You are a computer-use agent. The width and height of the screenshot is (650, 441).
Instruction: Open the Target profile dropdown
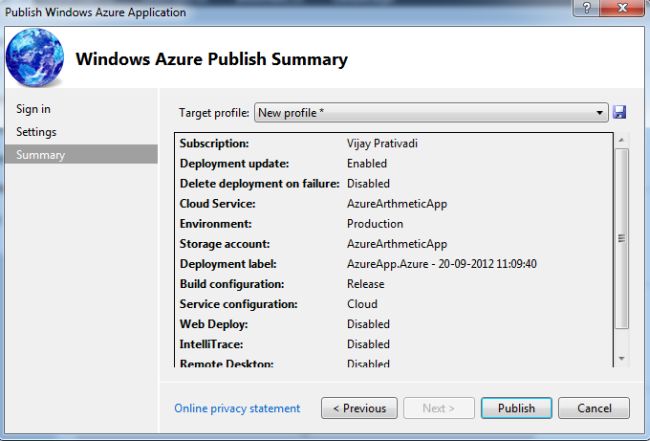[x=431, y=113]
